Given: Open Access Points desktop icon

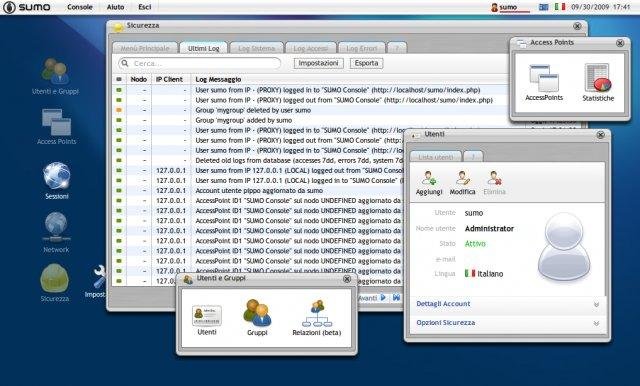Looking at the screenshot, I should click(x=56, y=126).
